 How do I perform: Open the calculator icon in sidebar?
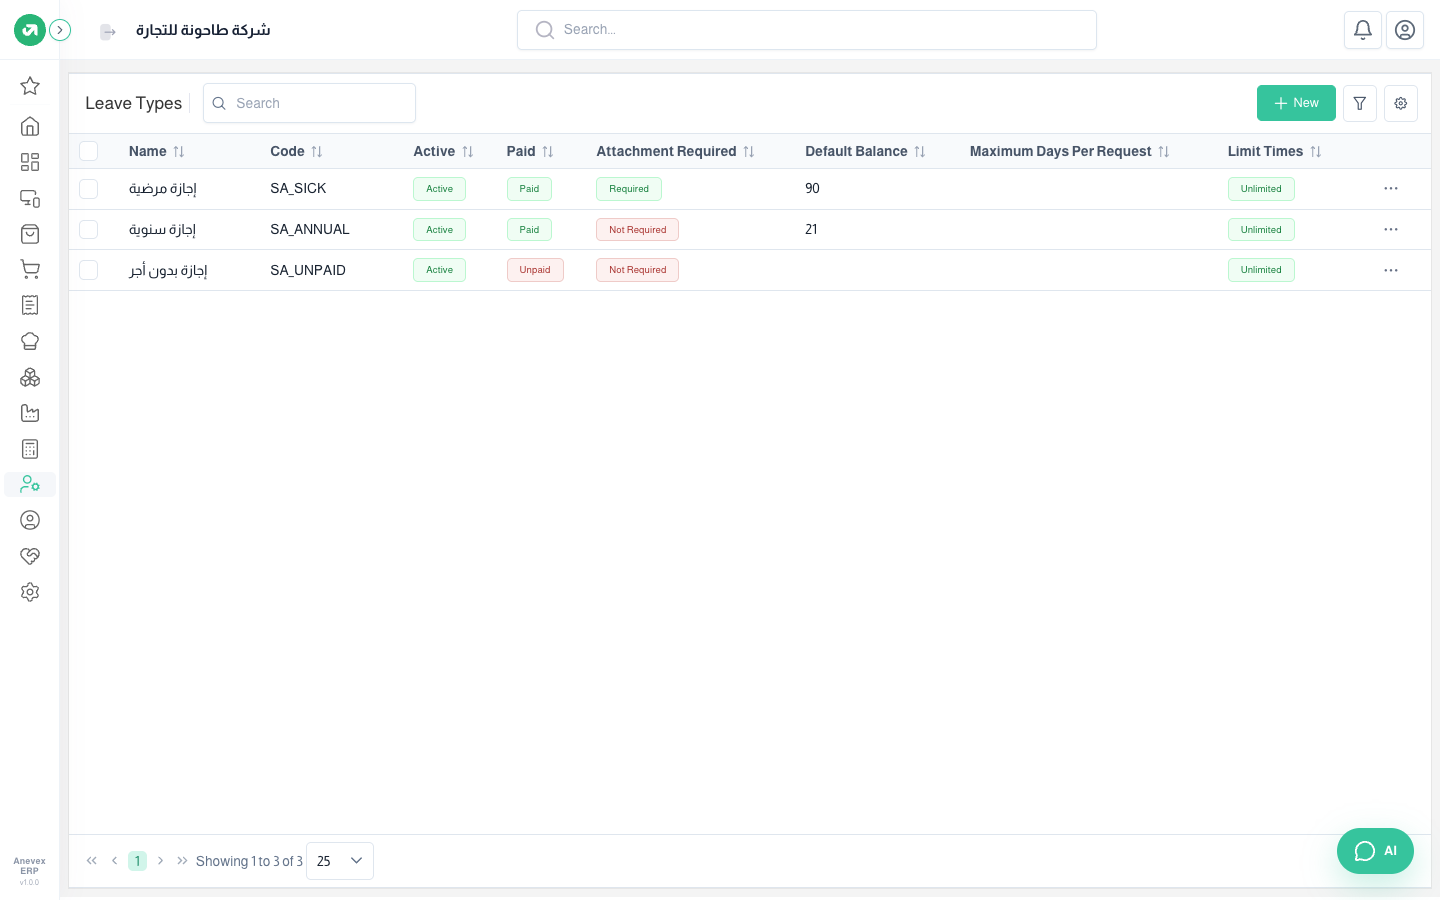(30, 449)
